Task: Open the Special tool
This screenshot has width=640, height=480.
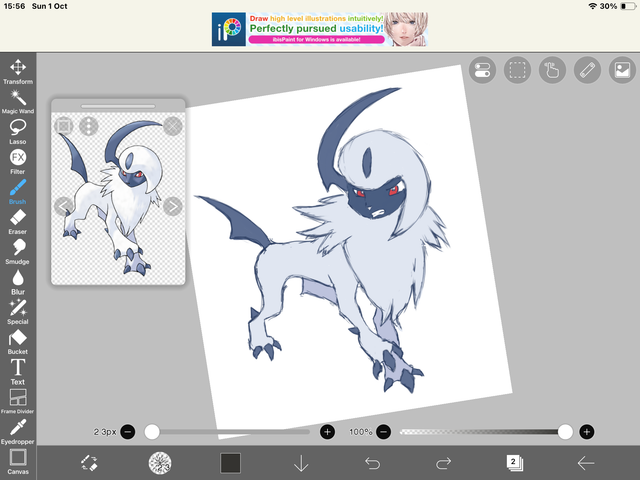Action: pyautogui.click(x=18, y=311)
